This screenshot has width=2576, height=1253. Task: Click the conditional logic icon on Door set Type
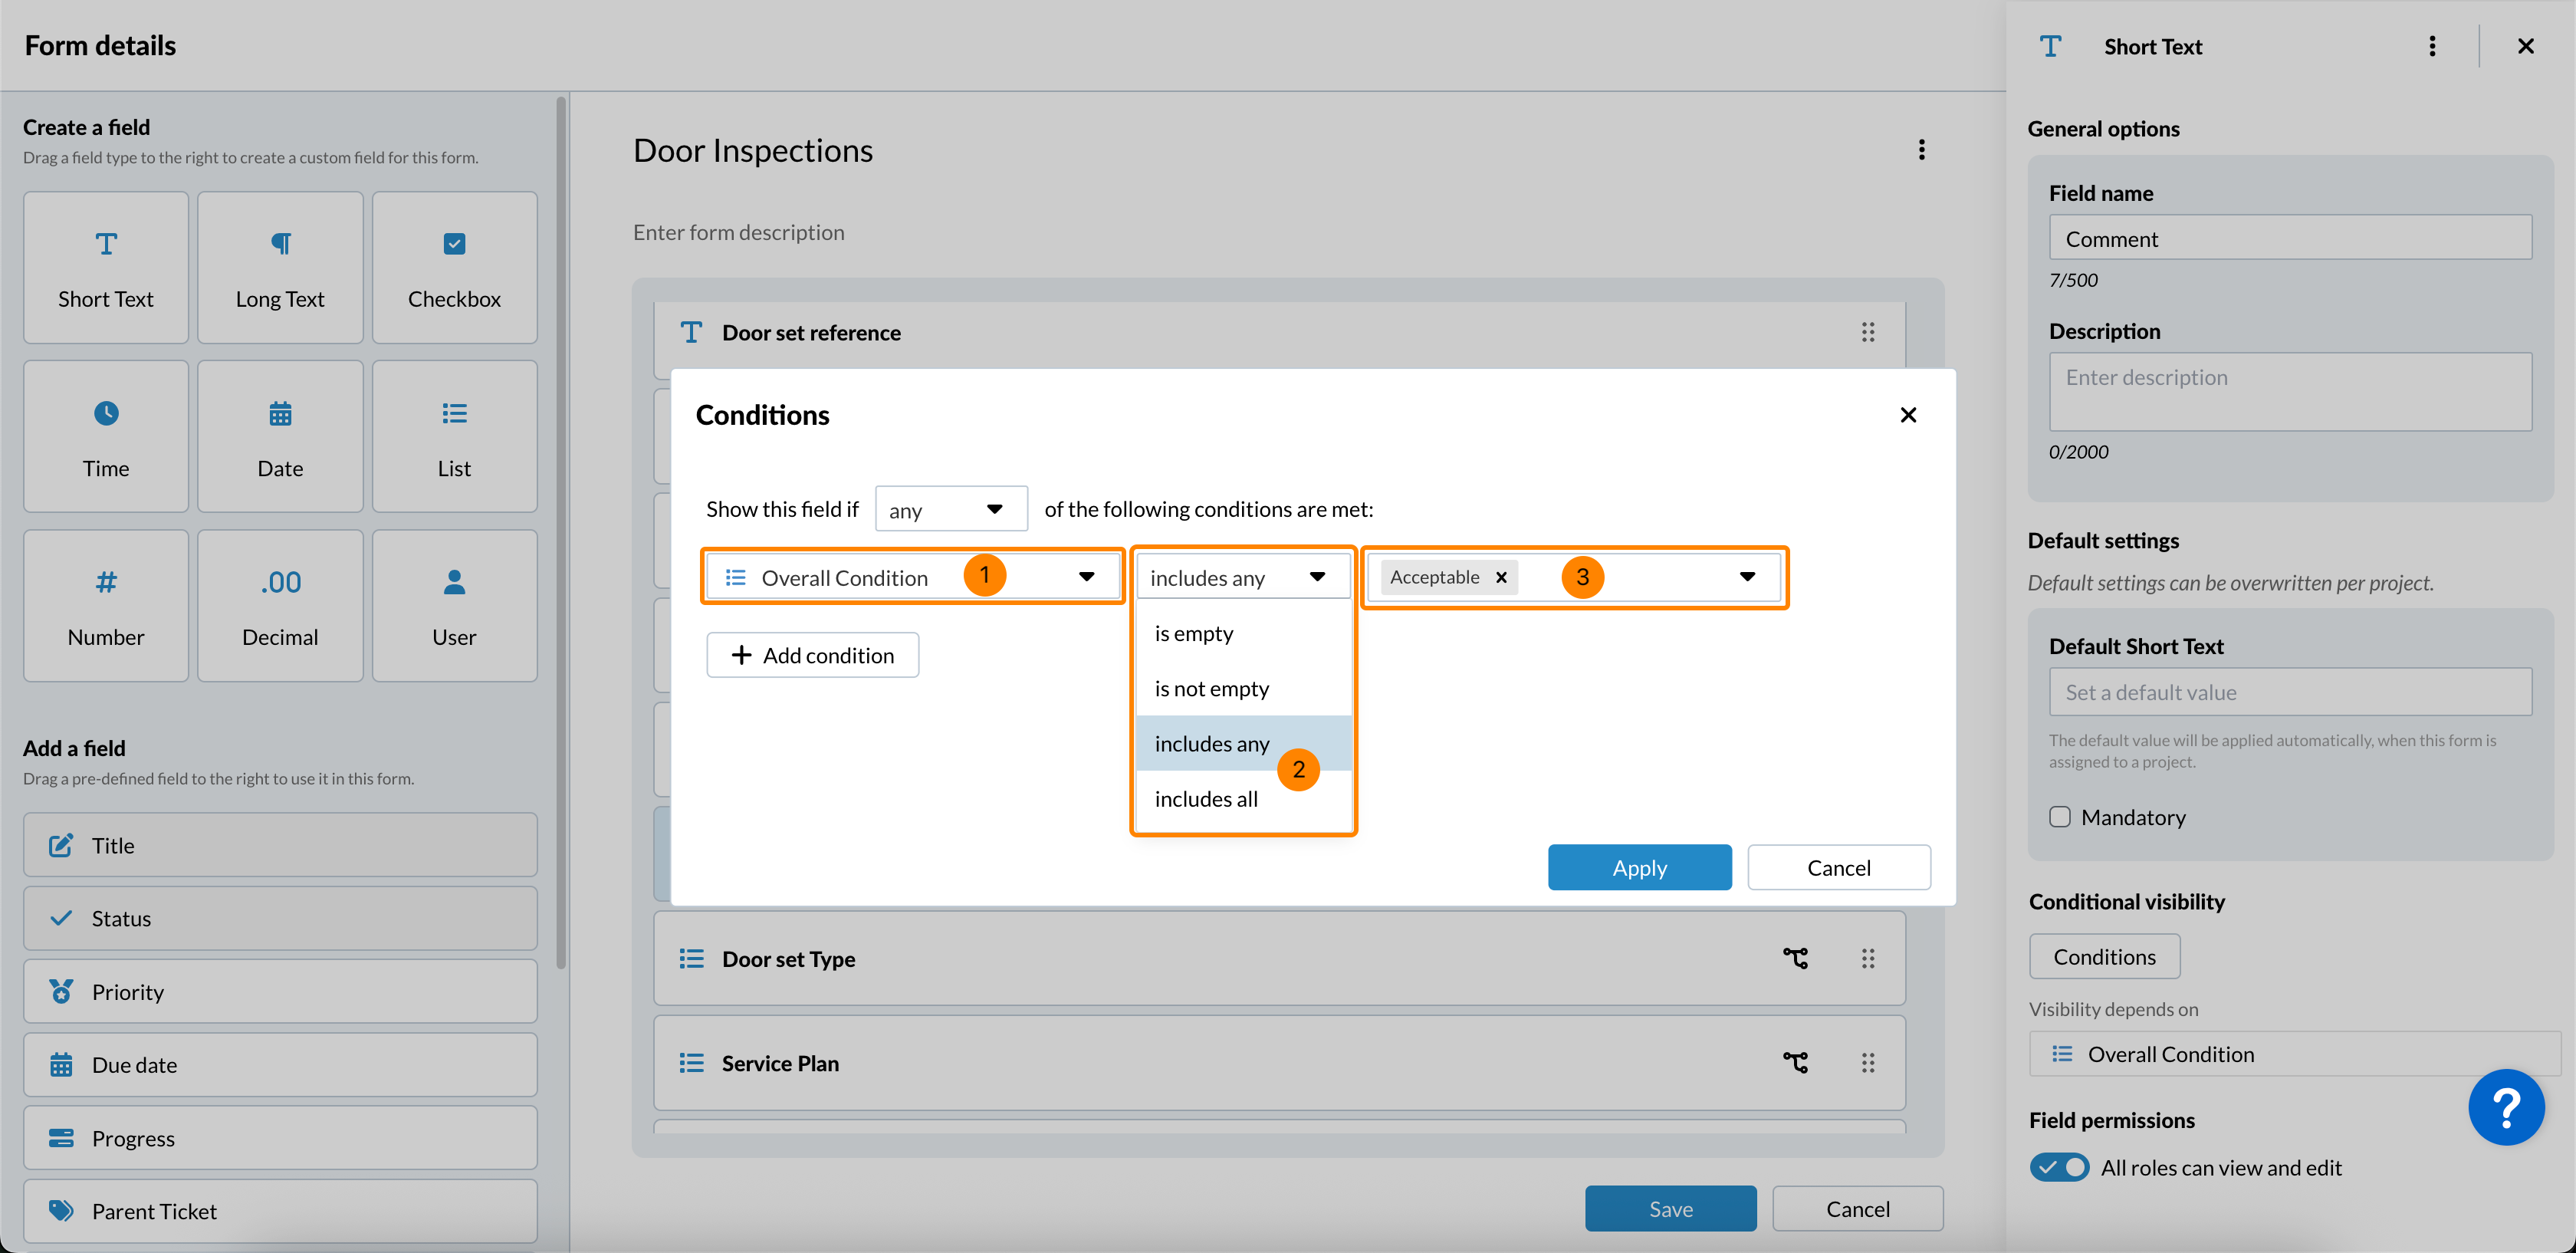(x=1795, y=958)
